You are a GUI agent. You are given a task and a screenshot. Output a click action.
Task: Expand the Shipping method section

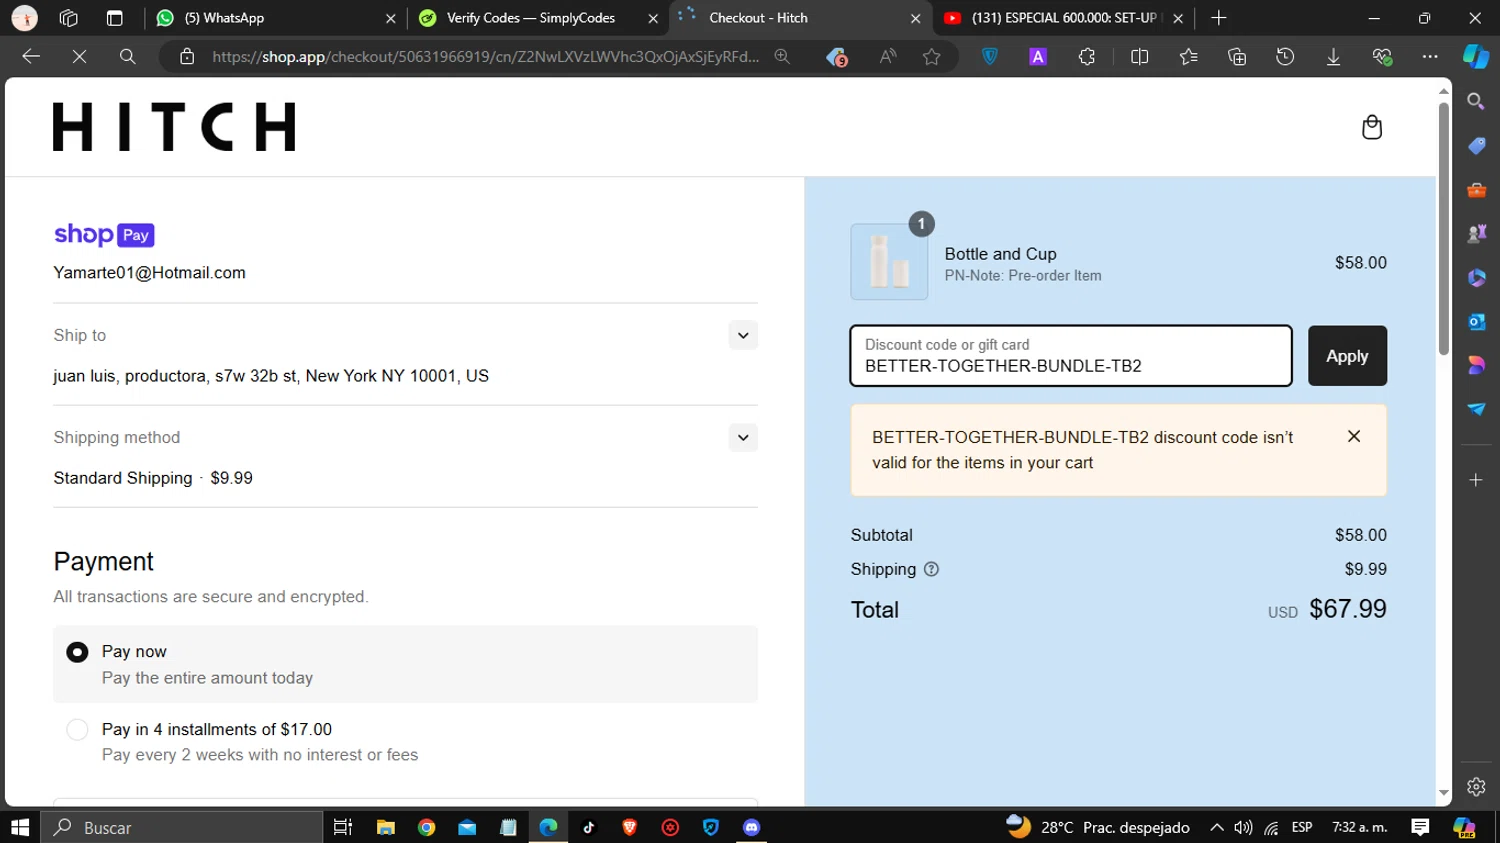743,437
